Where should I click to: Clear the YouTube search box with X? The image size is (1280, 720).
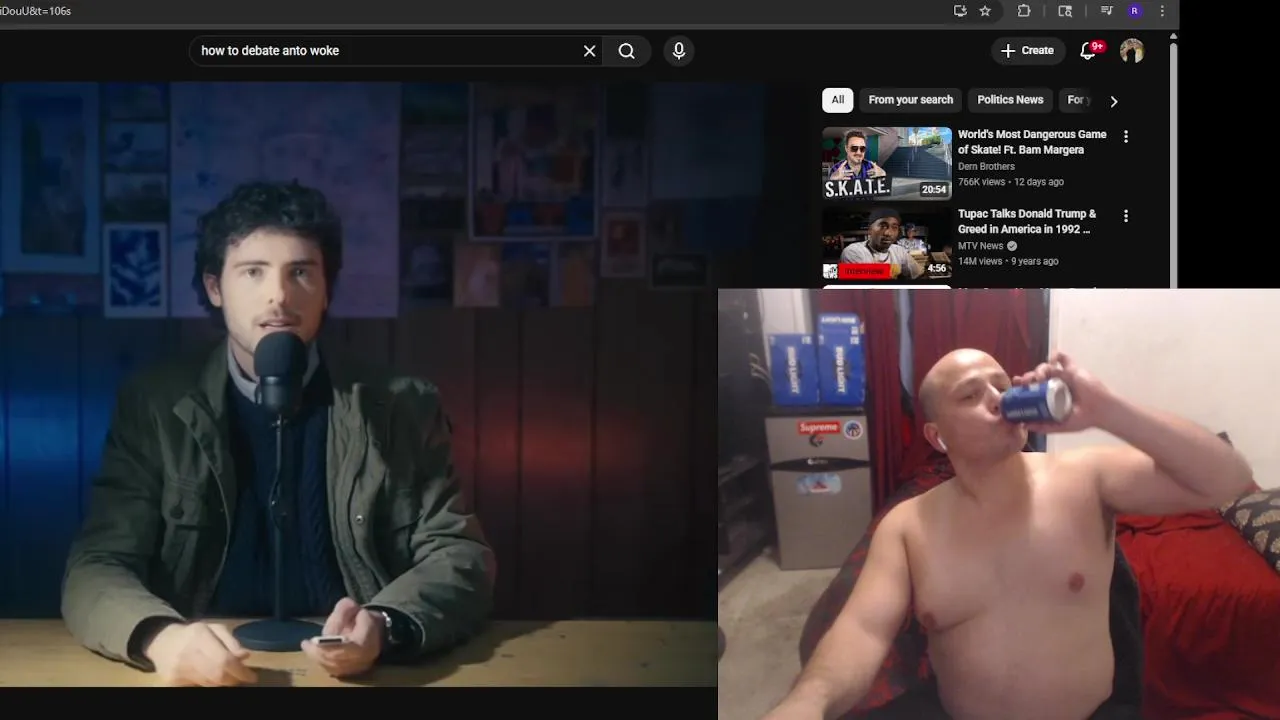tap(589, 51)
